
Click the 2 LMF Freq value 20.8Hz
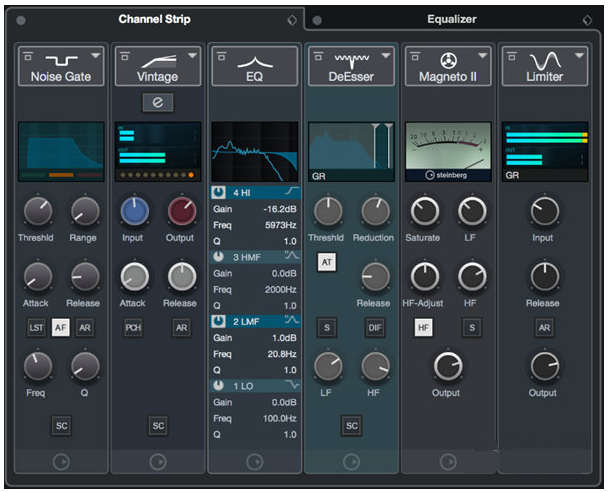click(282, 354)
